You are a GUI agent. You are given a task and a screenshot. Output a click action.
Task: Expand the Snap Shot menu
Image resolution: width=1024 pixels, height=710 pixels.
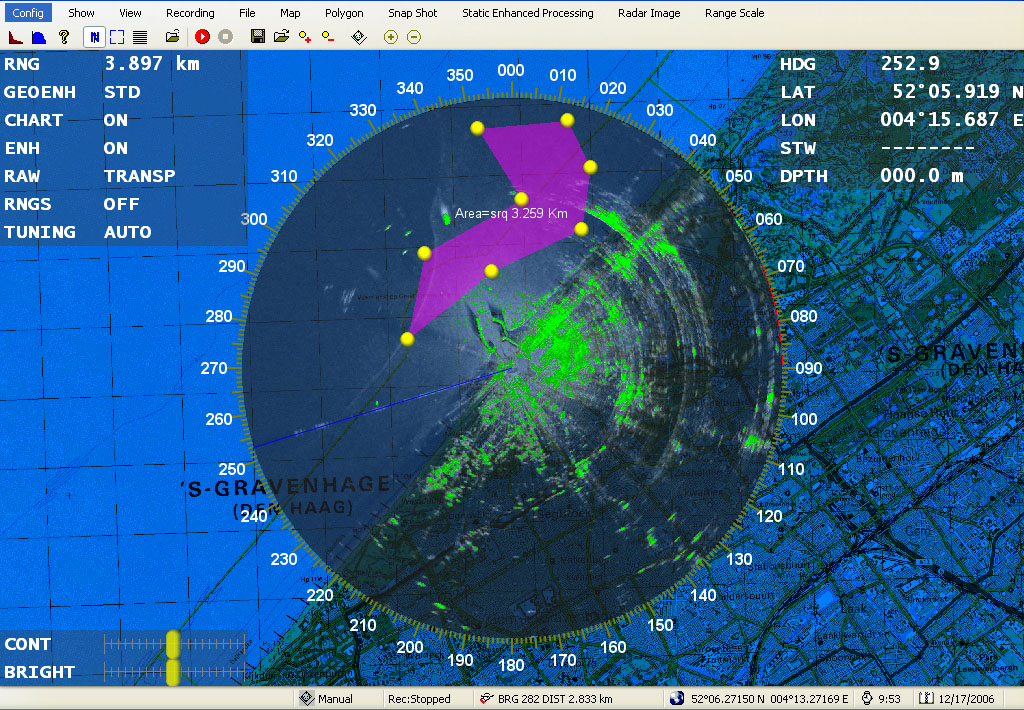pyautogui.click(x=412, y=13)
